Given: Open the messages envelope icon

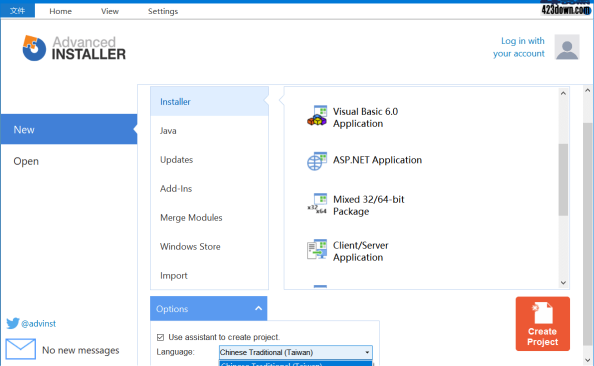Looking at the screenshot, I should [21, 349].
